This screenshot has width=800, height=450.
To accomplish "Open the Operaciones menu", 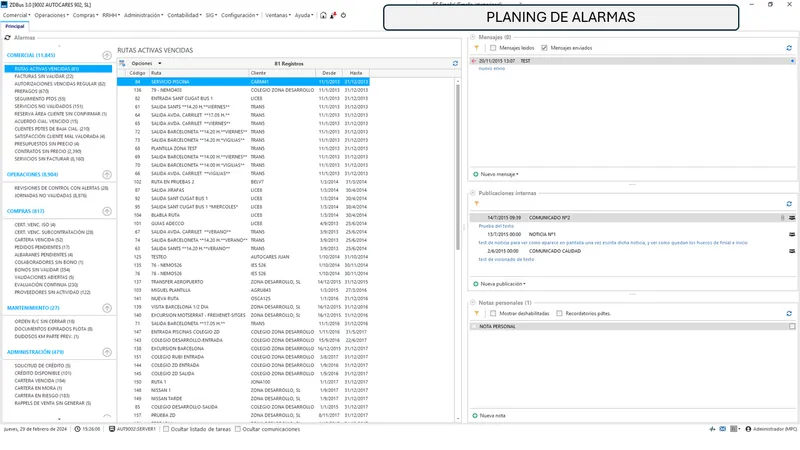I will 52,15.
